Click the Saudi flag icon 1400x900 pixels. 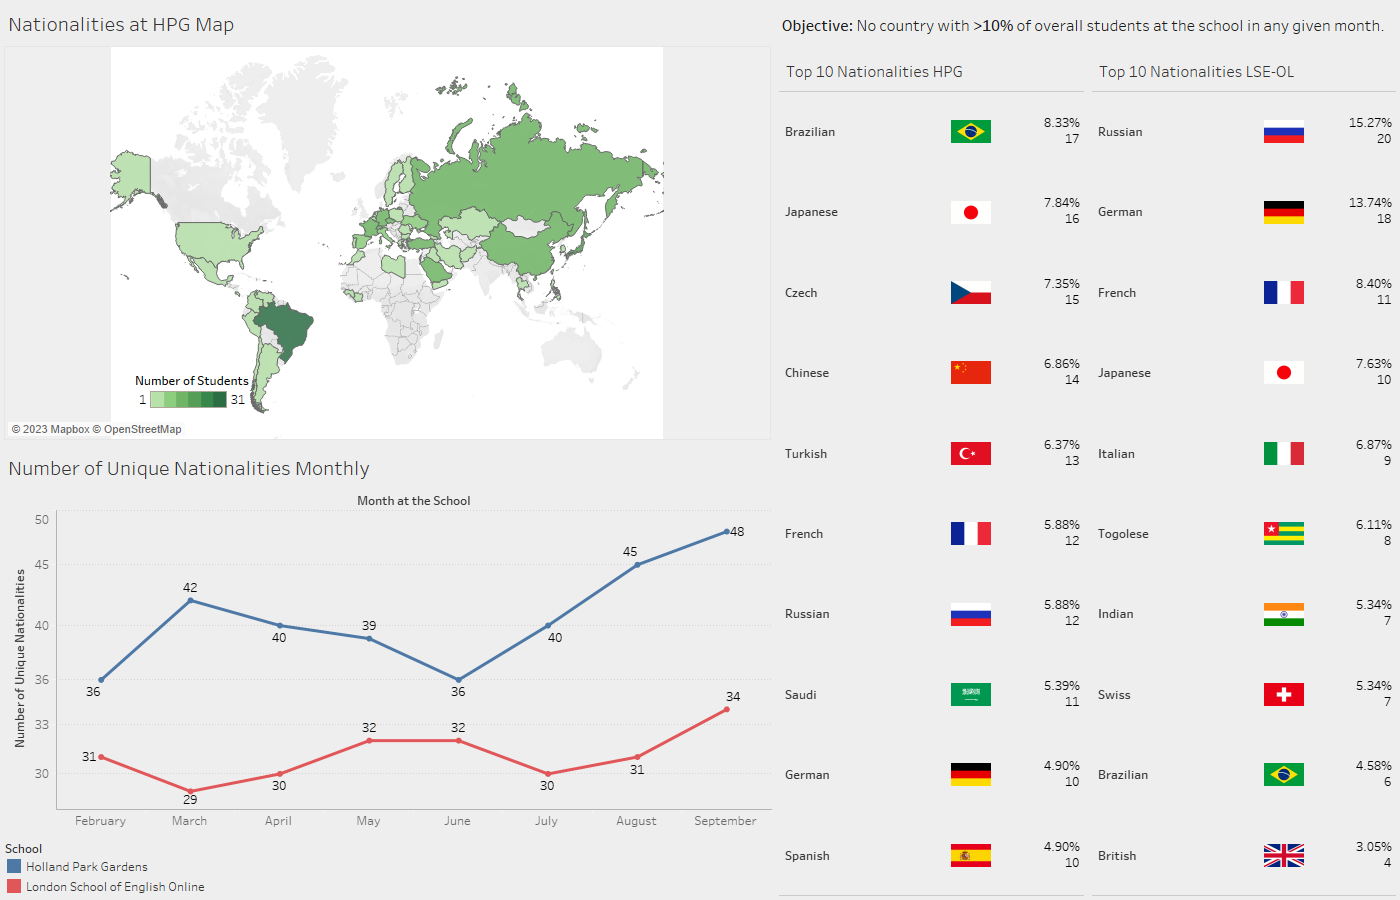pyautogui.click(x=970, y=694)
